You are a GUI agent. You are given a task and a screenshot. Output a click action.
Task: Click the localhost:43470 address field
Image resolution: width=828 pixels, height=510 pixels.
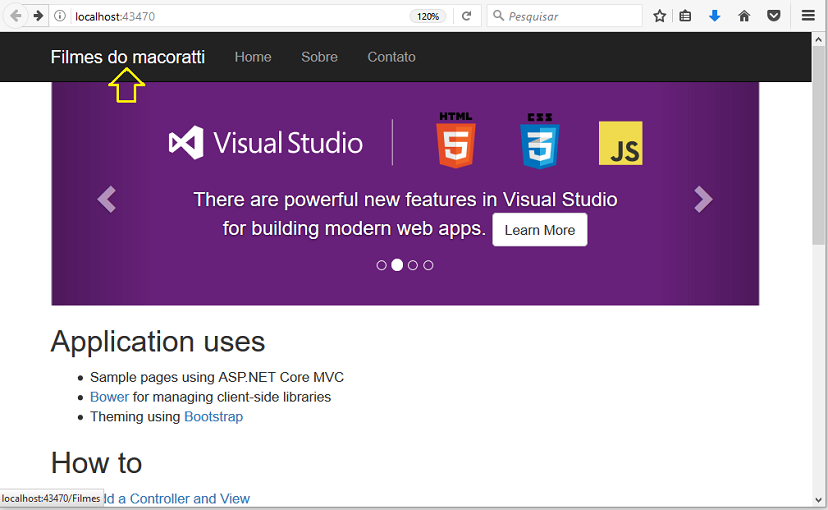pos(238,16)
